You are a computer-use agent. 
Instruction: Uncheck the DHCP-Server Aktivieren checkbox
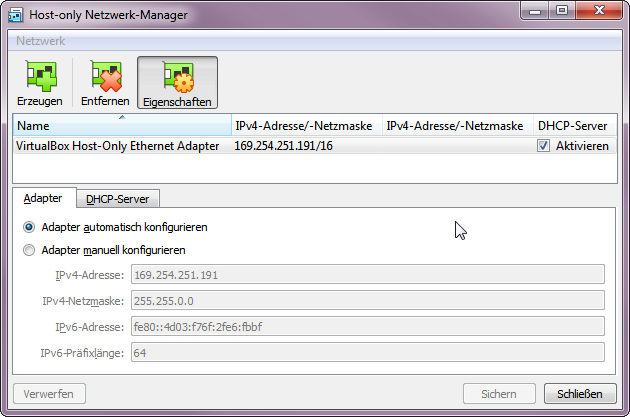coord(543,146)
